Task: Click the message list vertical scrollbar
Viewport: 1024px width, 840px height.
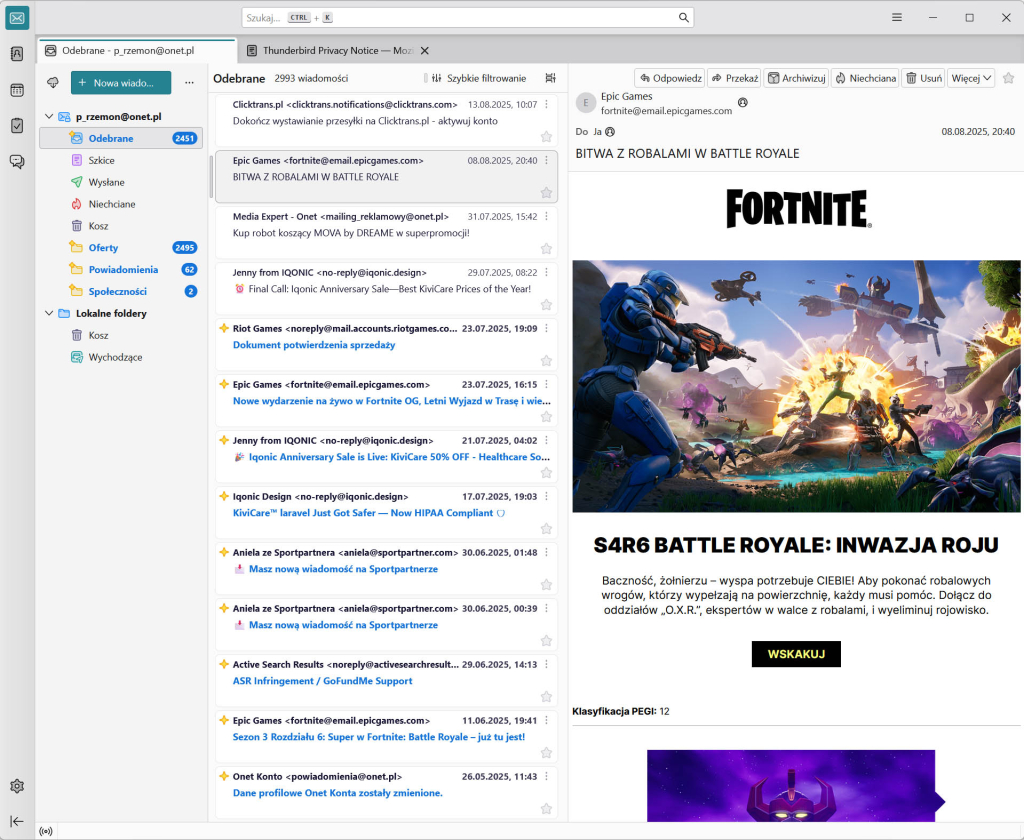Action: tap(210, 177)
